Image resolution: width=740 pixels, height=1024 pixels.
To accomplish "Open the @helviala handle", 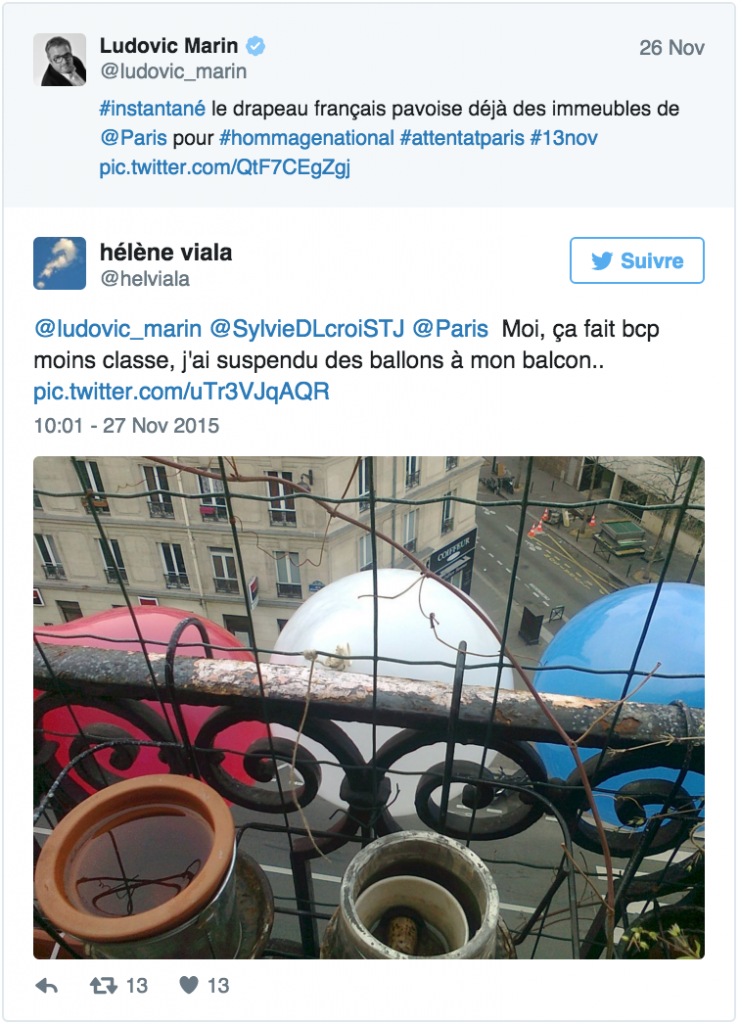I will pos(144,279).
